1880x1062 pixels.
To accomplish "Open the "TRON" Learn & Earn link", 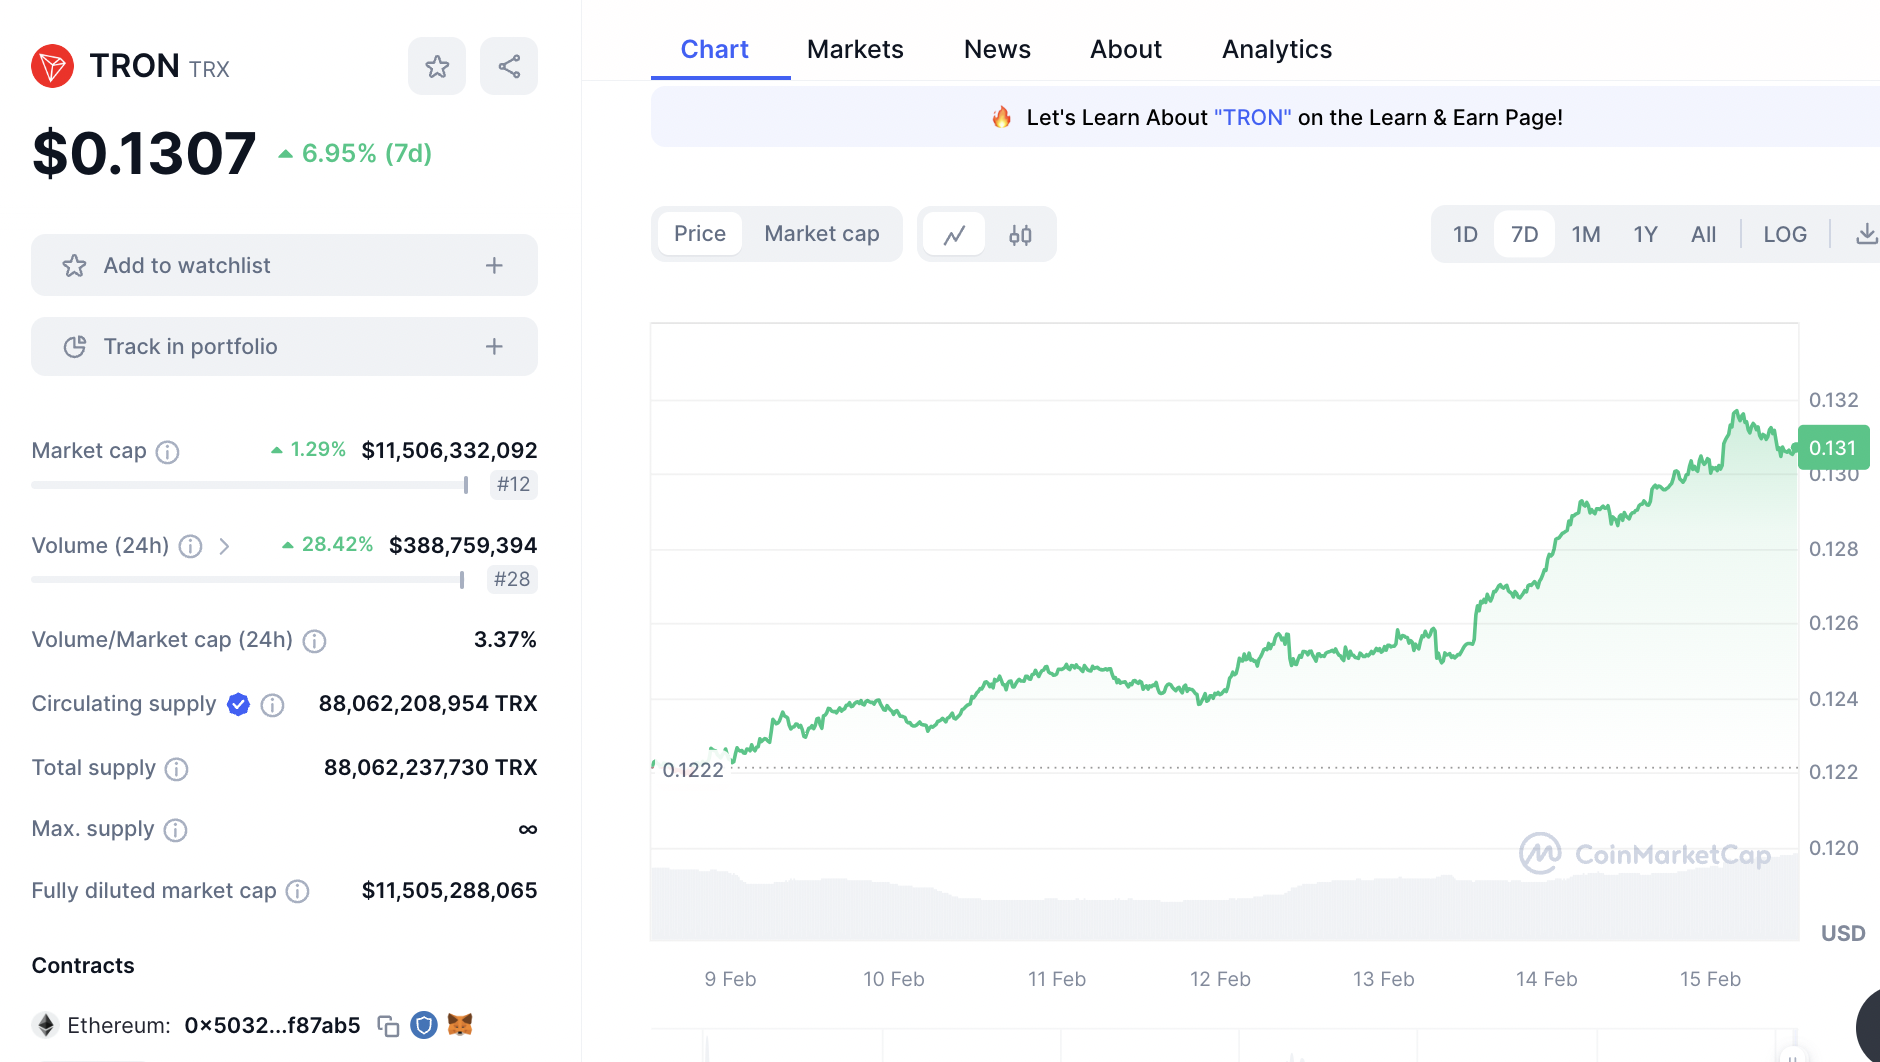I will tap(1252, 118).
